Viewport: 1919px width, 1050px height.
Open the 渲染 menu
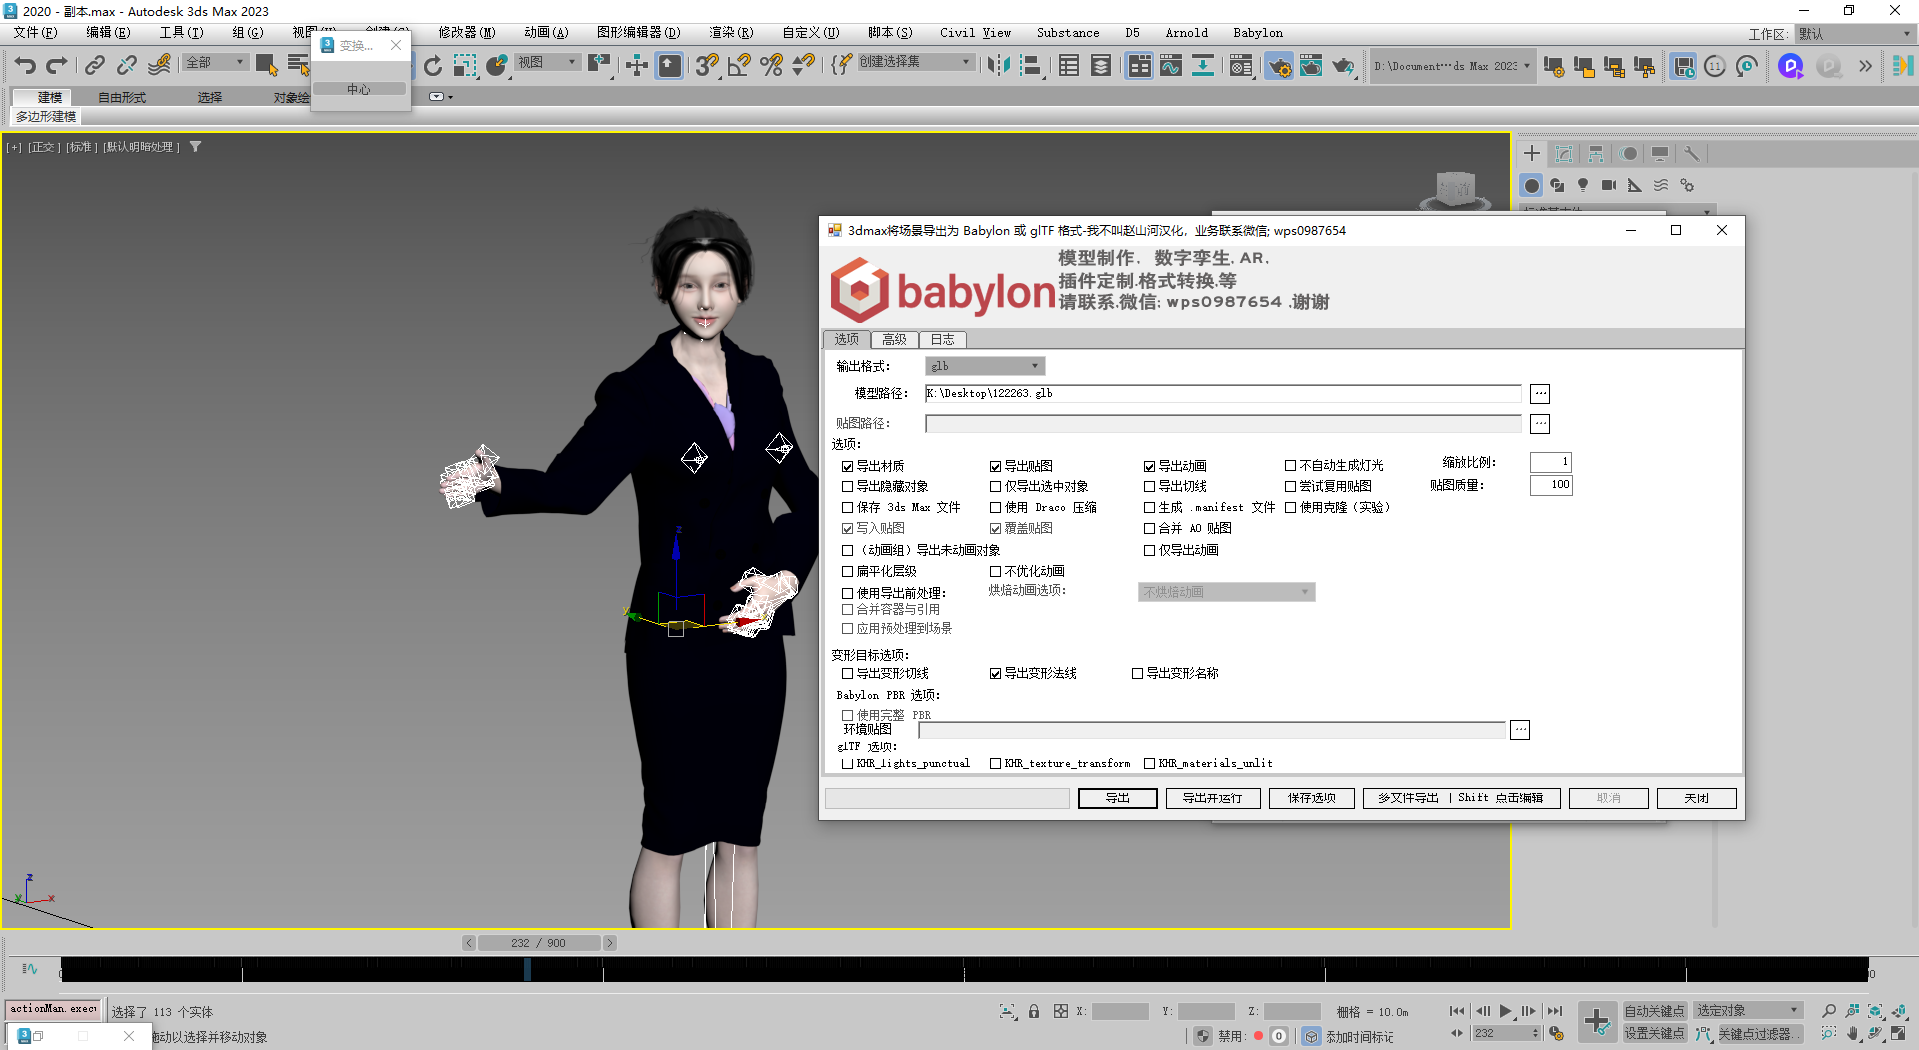pyautogui.click(x=731, y=33)
